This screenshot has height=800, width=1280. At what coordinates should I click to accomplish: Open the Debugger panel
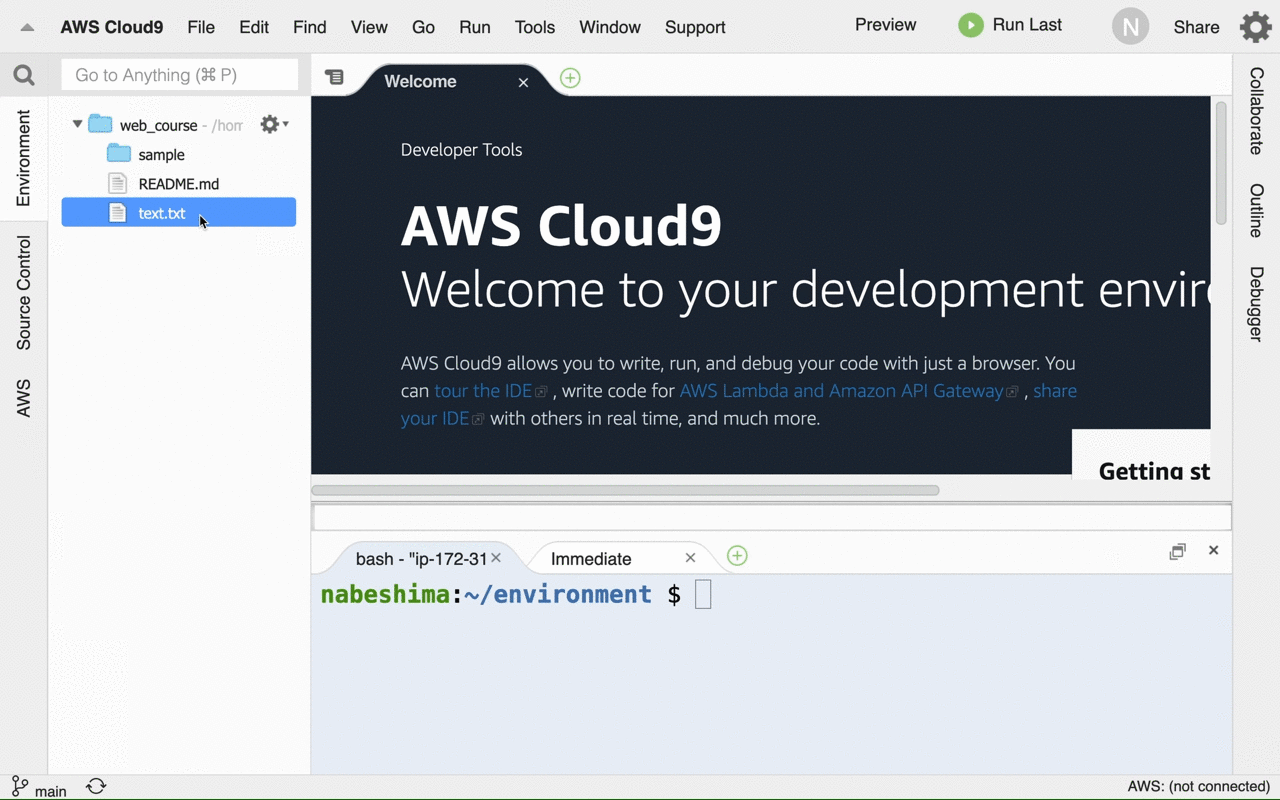click(1256, 304)
